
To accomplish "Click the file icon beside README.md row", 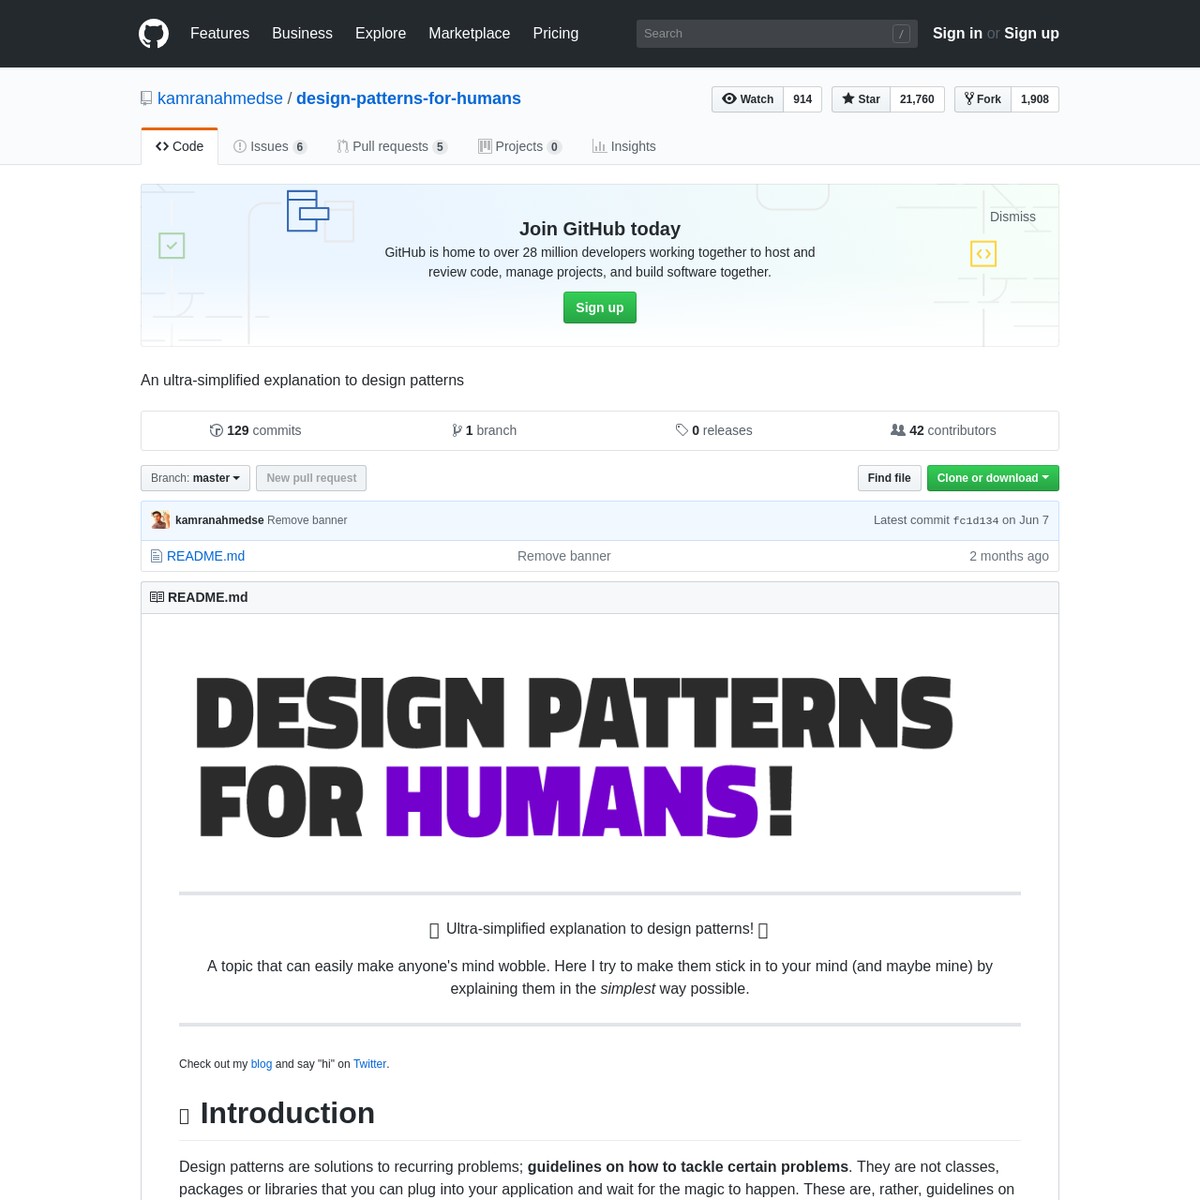I will pyautogui.click(x=156, y=556).
